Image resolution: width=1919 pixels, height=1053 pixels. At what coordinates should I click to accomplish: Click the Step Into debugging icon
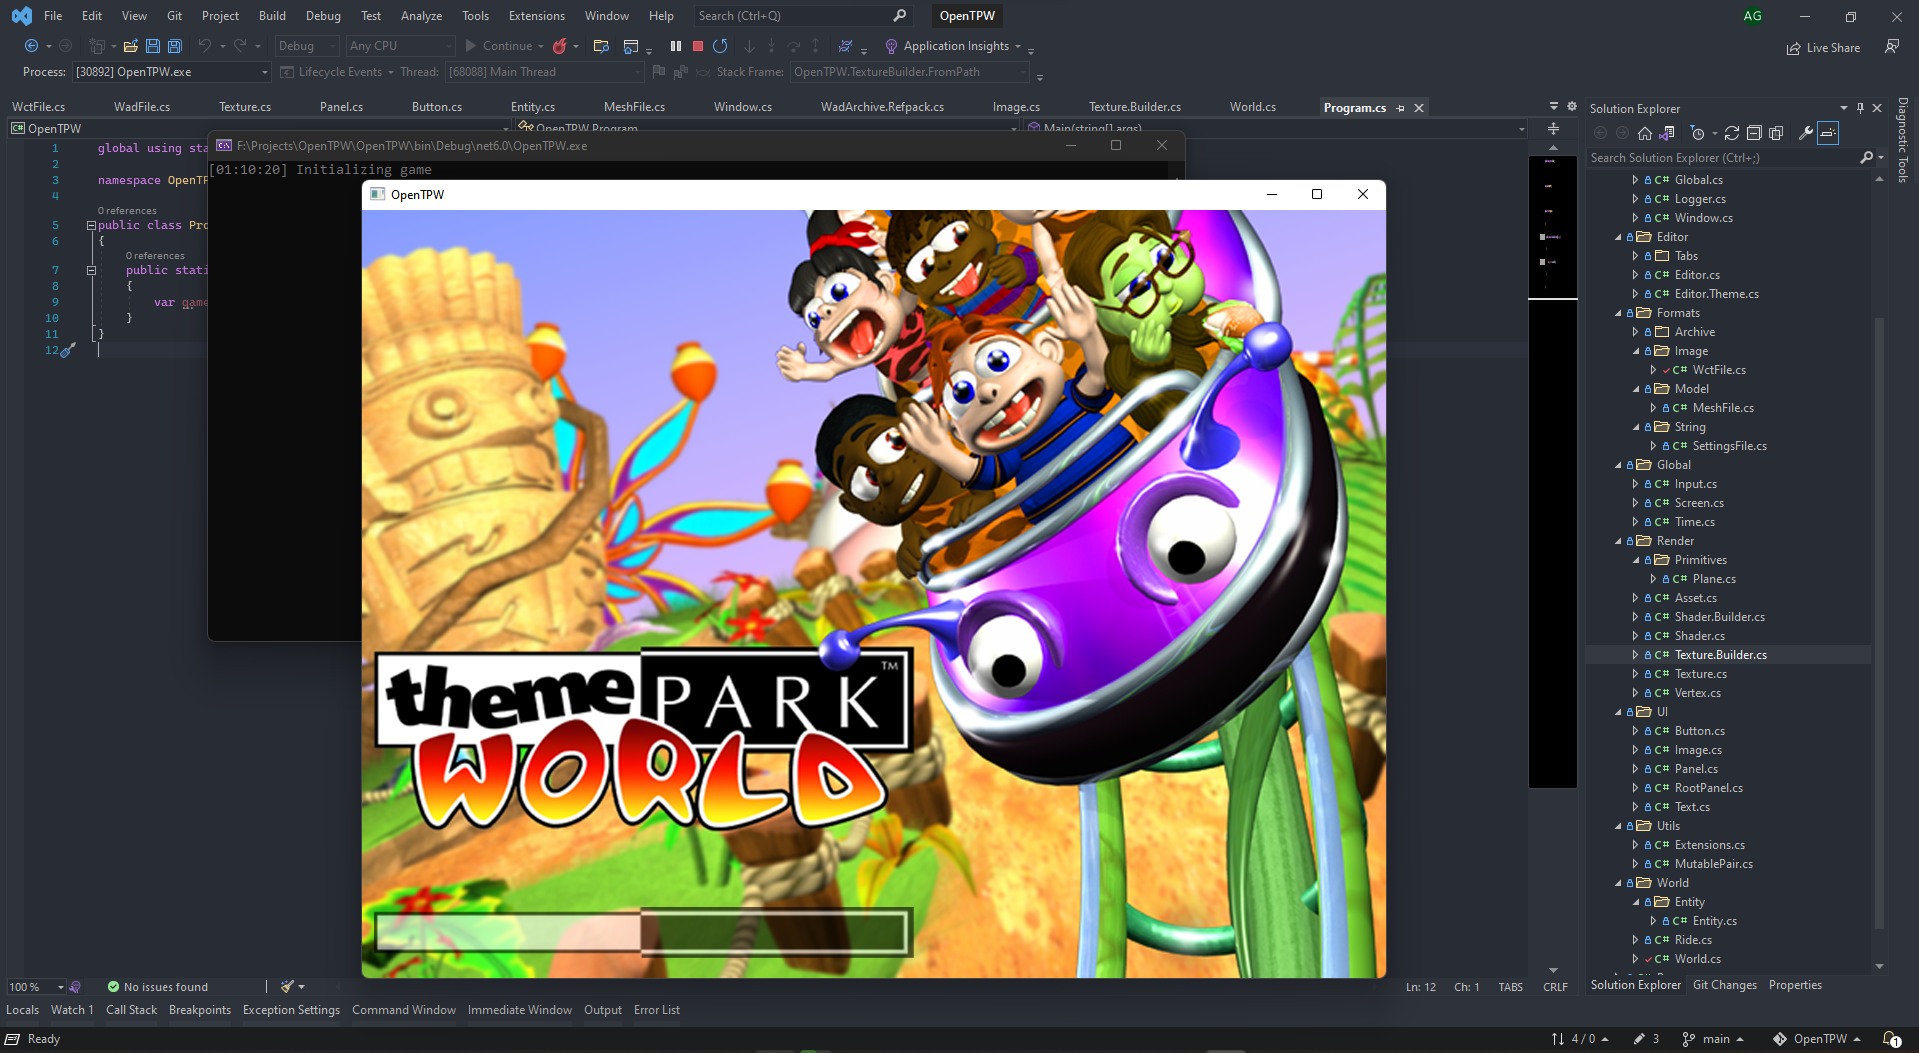[x=772, y=46]
